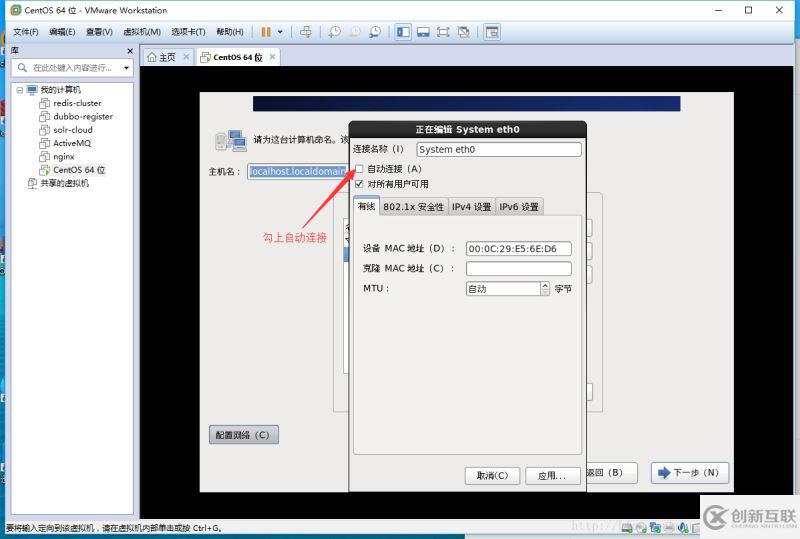Pause the virtual machine from the toolbar

click(266, 32)
